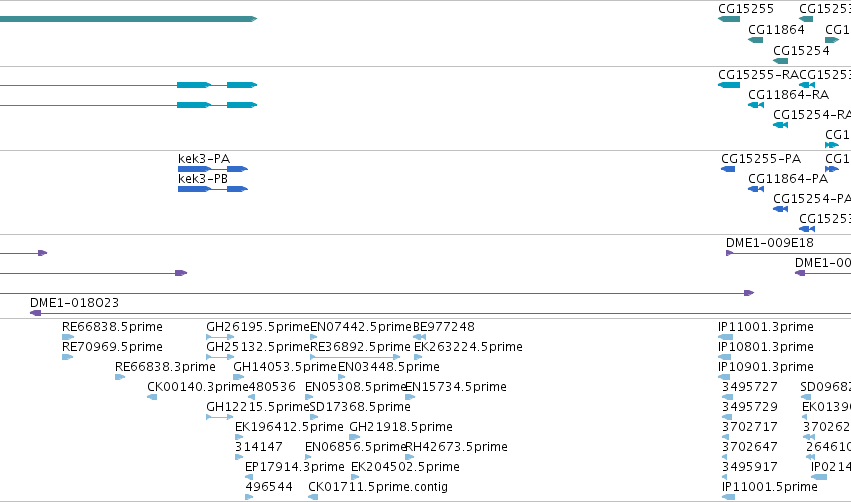Select the kek3-PA protein feature
The image size is (851, 502).
(213, 169)
